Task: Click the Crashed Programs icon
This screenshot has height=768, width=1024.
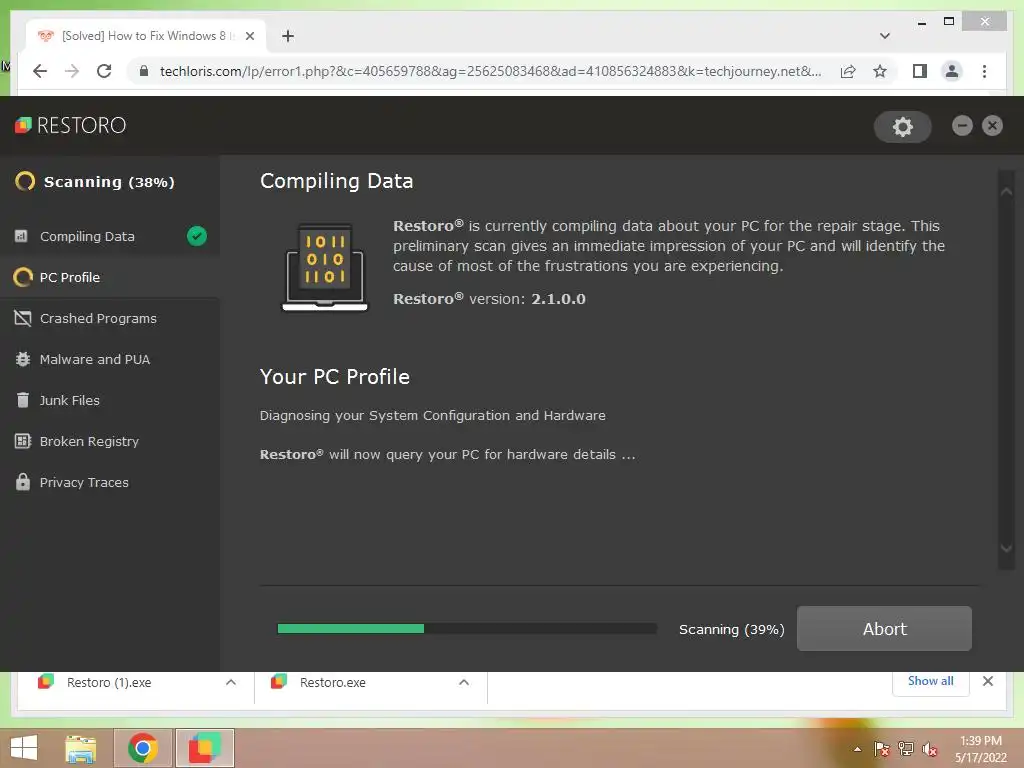Action: tap(23, 318)
